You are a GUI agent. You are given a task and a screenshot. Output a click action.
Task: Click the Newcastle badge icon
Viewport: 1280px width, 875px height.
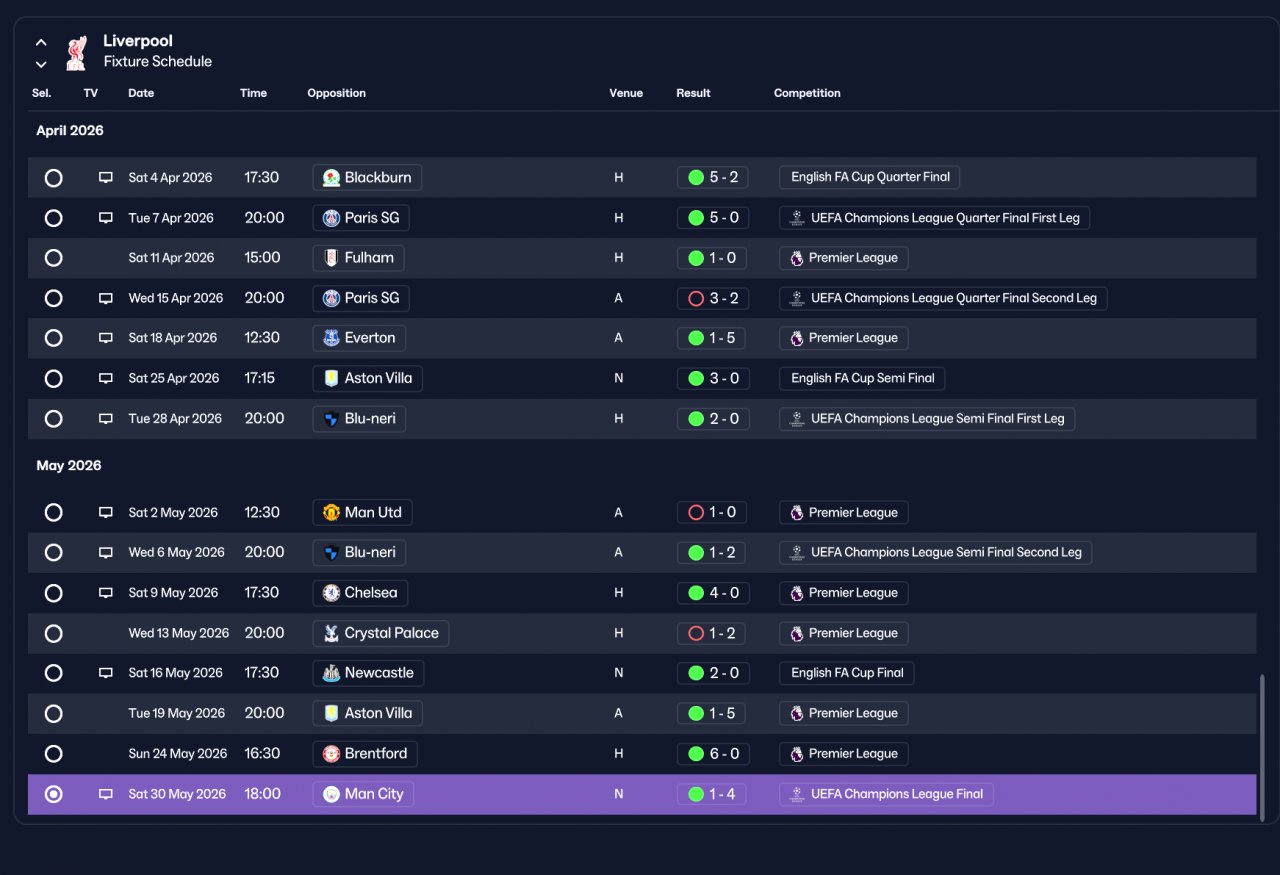331,673
